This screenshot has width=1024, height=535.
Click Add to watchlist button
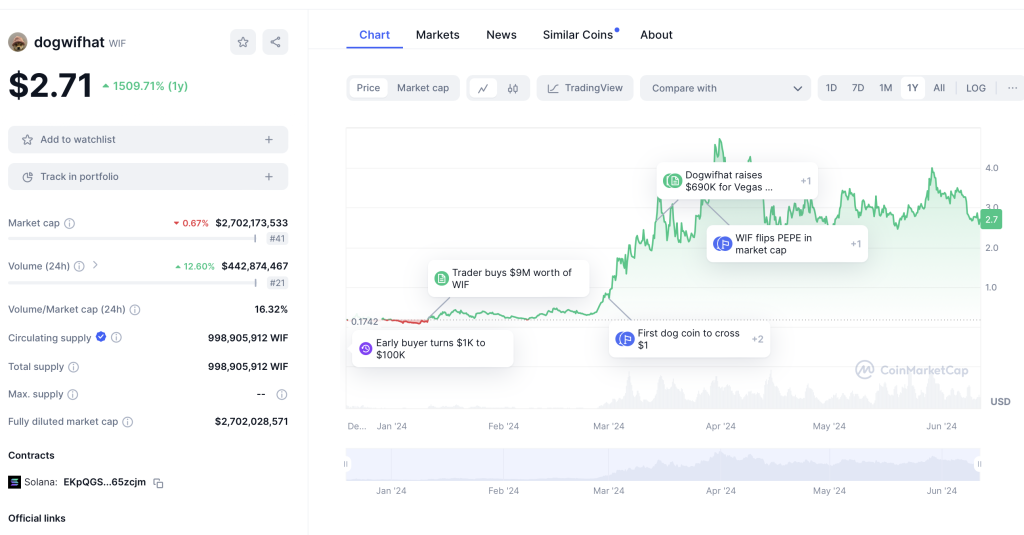[x=148, y=140]
